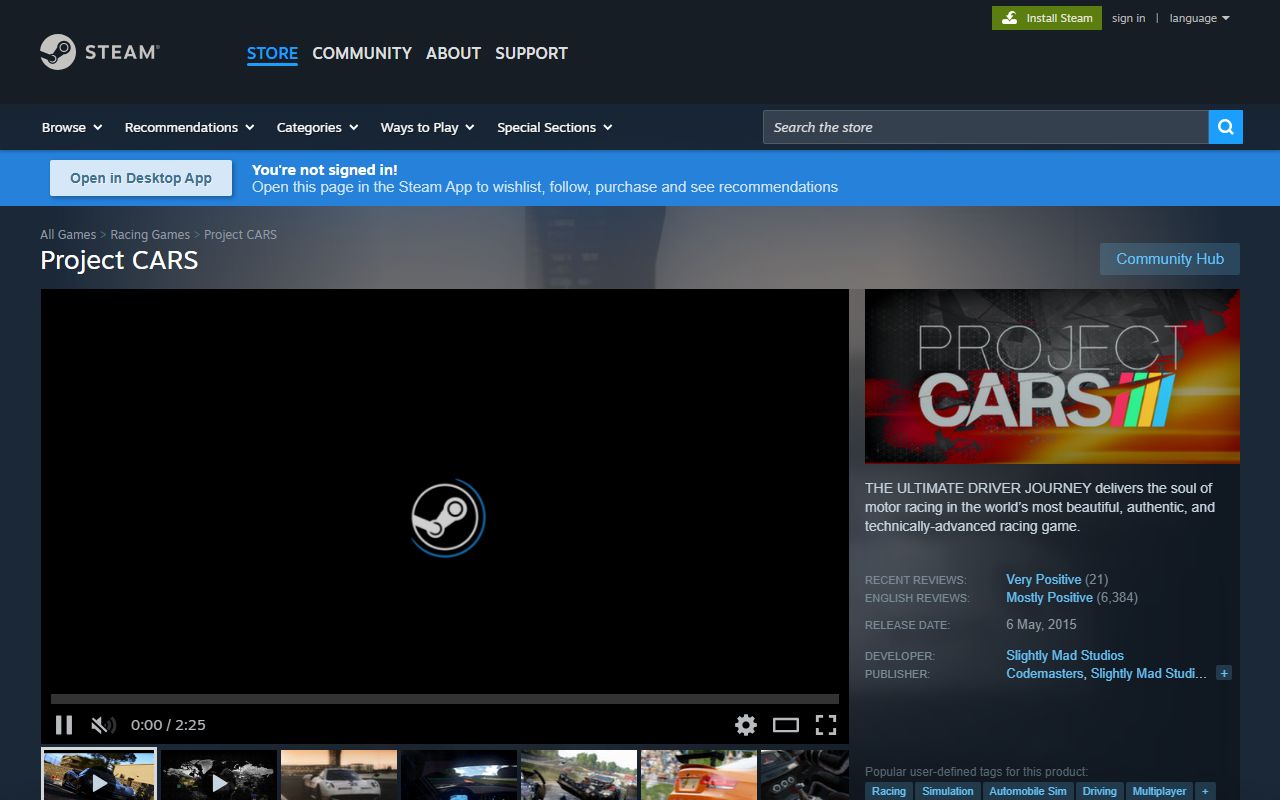This screenshot has height=800, width=1280.
Task: Pause the trailer video
Action: point(63,725)
